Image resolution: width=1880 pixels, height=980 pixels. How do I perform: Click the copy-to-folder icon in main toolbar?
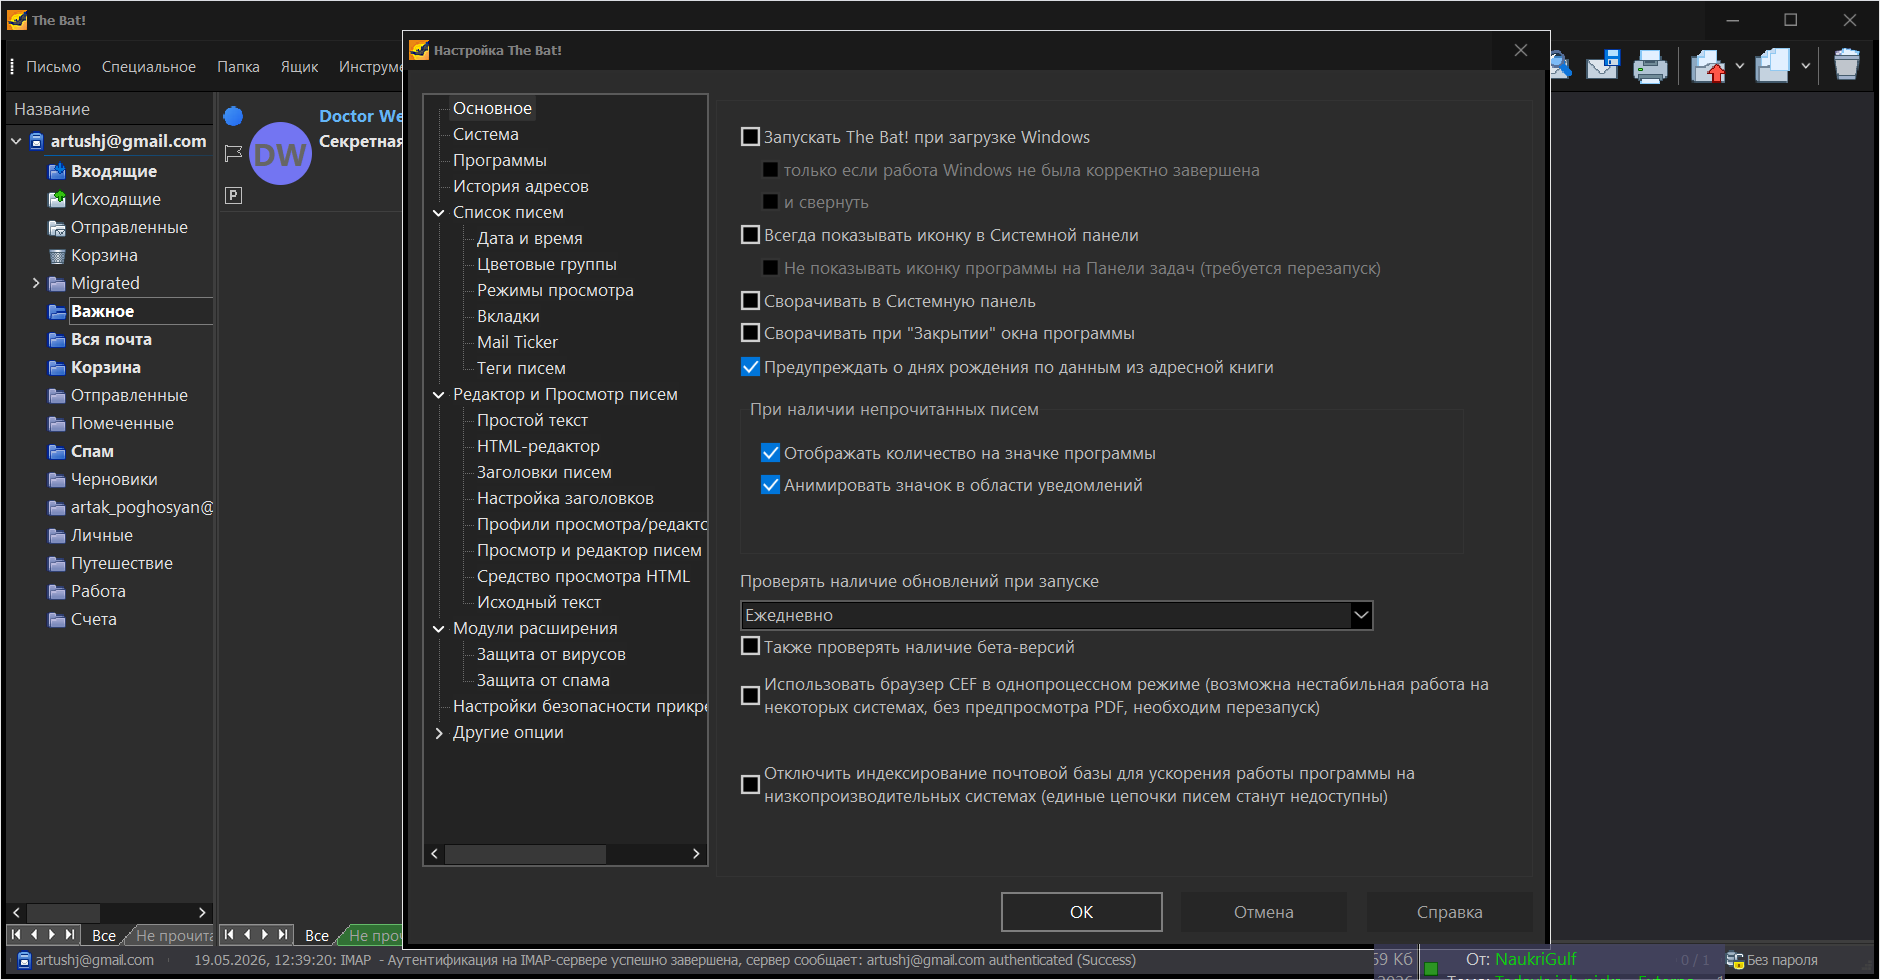[1773, 66]
